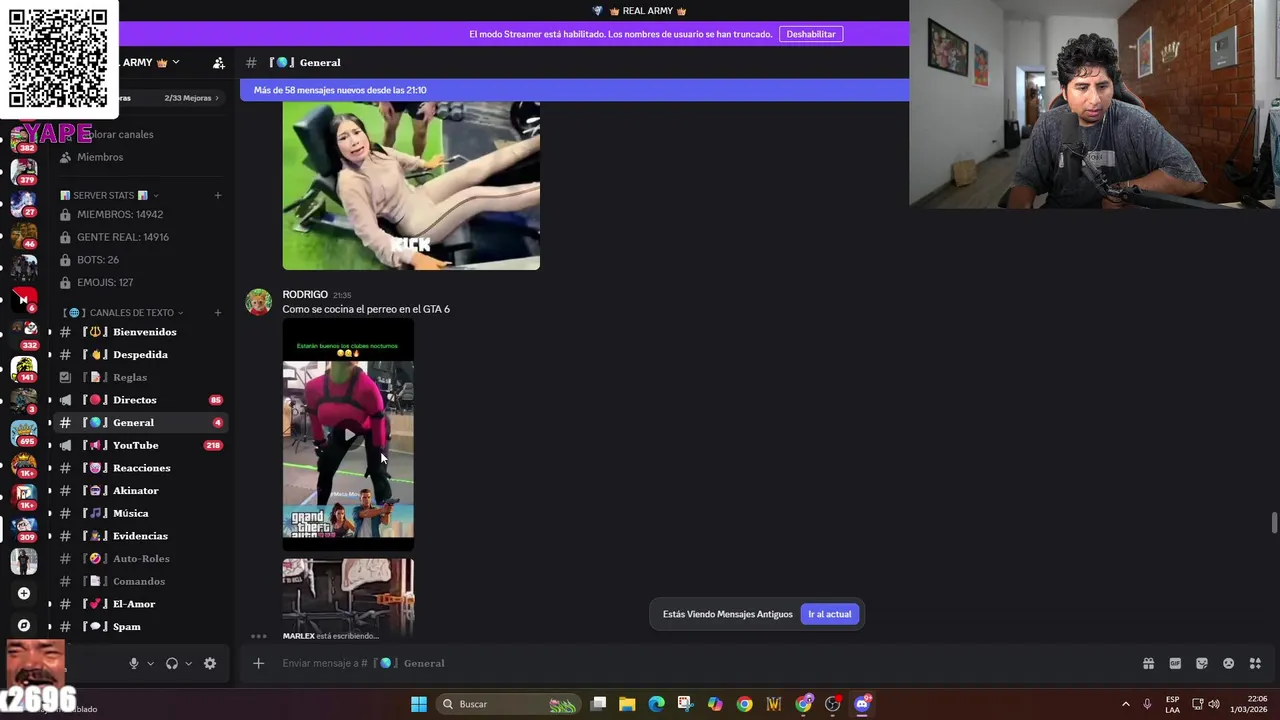The width and height of the screenshot is (1280, 720).
Task: Open the Reglas channel
Action: point(140,377)
